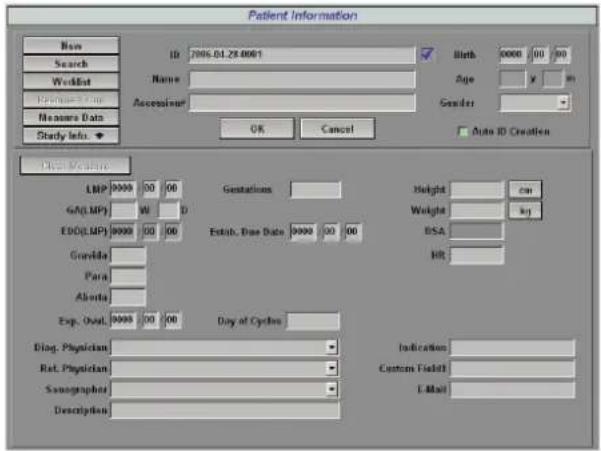
Task: Click the LMP day field
Action: pos(173,189)
